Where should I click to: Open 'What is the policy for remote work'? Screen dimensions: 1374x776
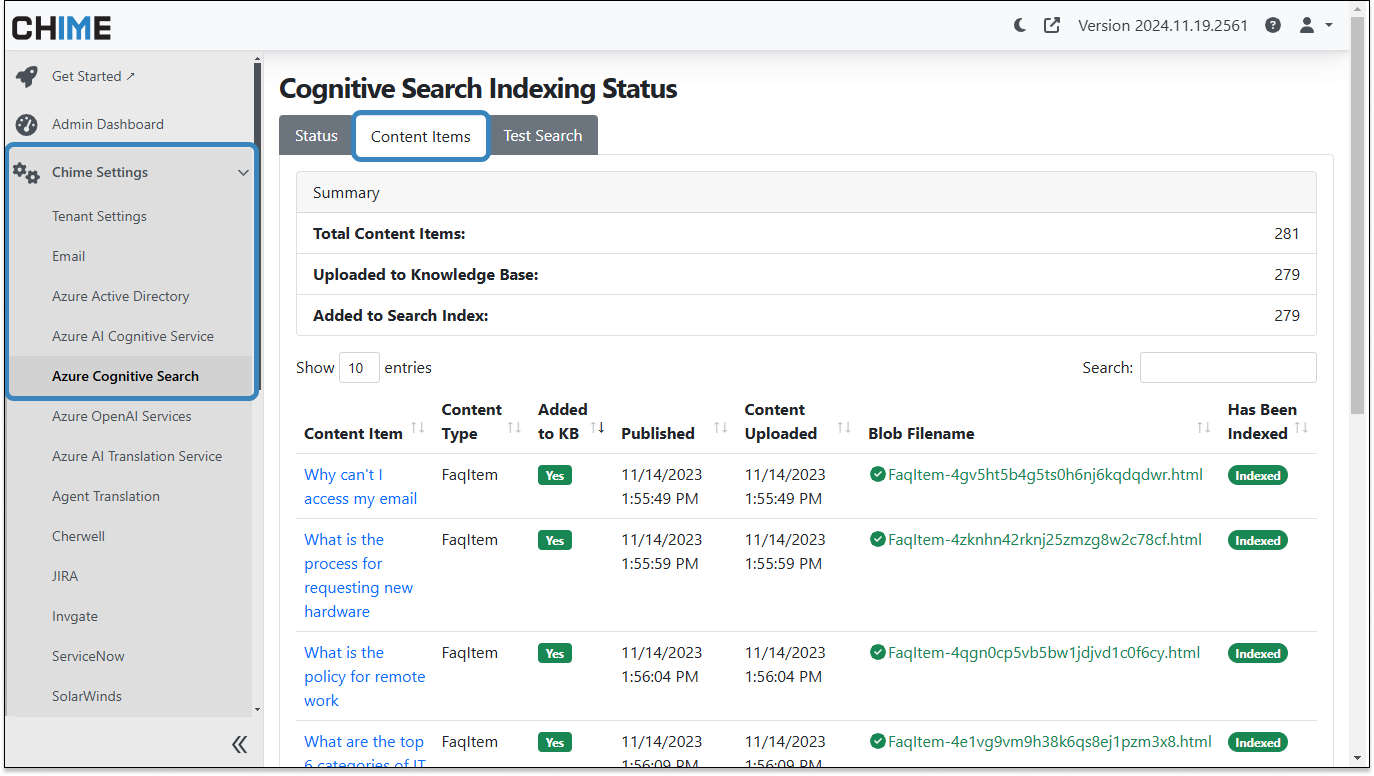(365, 677)
